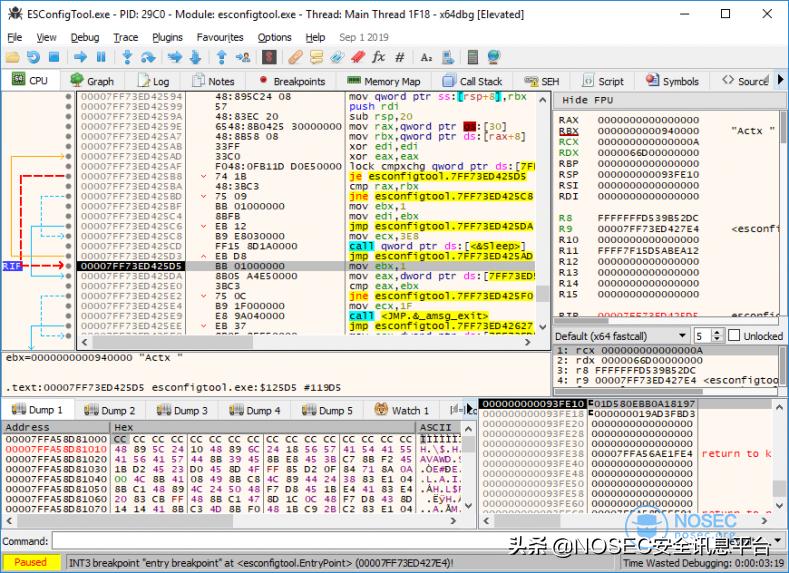This screenshot has width=789, height=573.
Task: Increase the argument count spinner above 5
Action: point(718,332)
